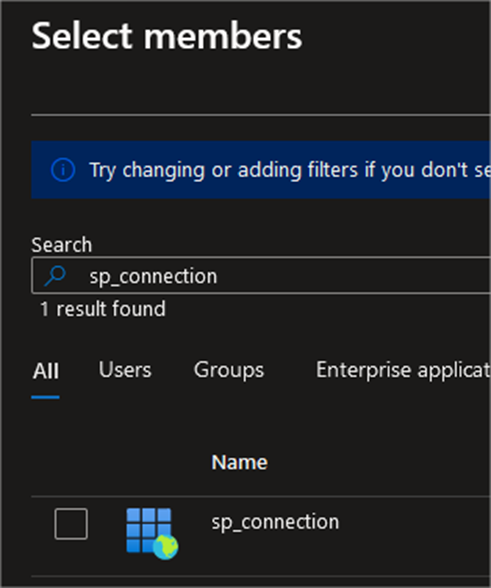Click the Search label above the input

click(x=62, y=245)
